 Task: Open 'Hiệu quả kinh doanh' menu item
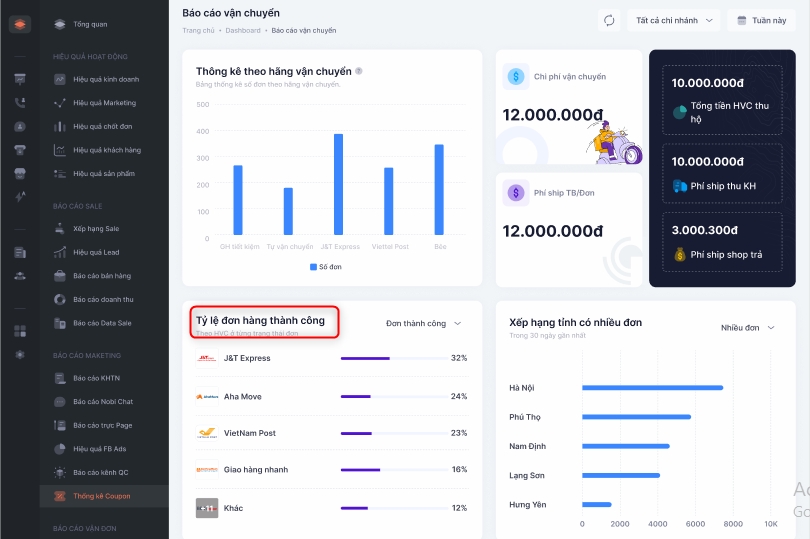click(104, 78)
